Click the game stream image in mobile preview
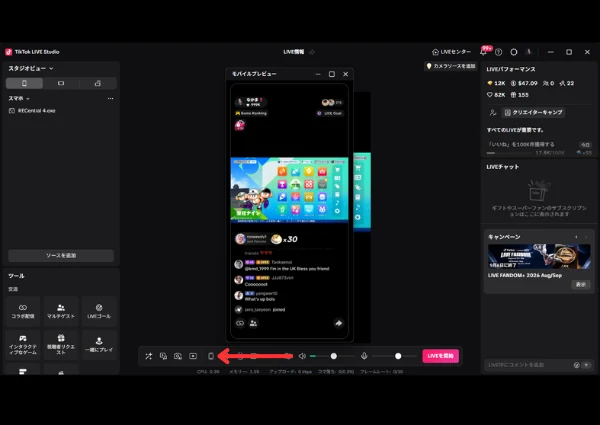Image resolution: width=600 pixels, height=425 pixels. pos(289,190)
